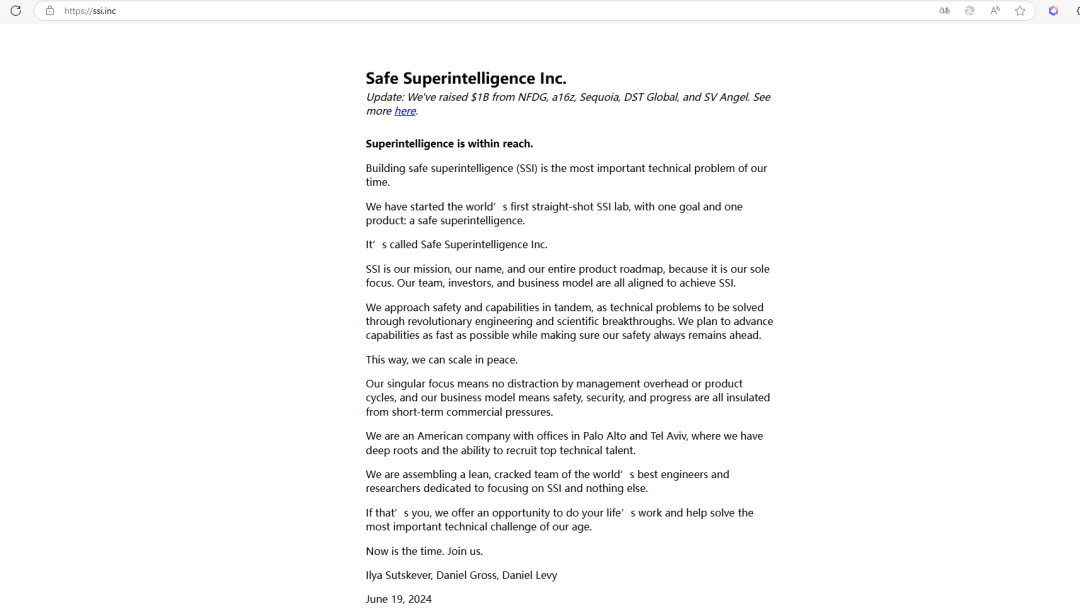The height and width of the screenshot is (611, 1080).
Task: Click the greyed Edge logo icon in address bar
Action: 969,11
